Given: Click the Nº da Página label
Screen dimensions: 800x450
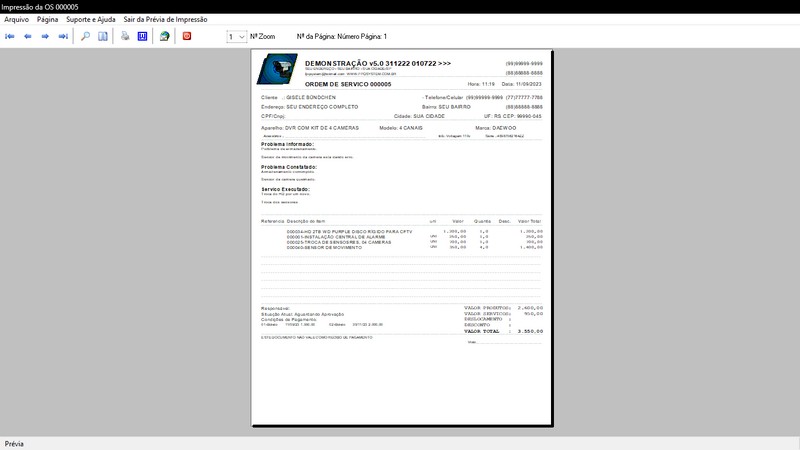Looking at the screenshot, I should pyautogui.click(x=341, y=37).
